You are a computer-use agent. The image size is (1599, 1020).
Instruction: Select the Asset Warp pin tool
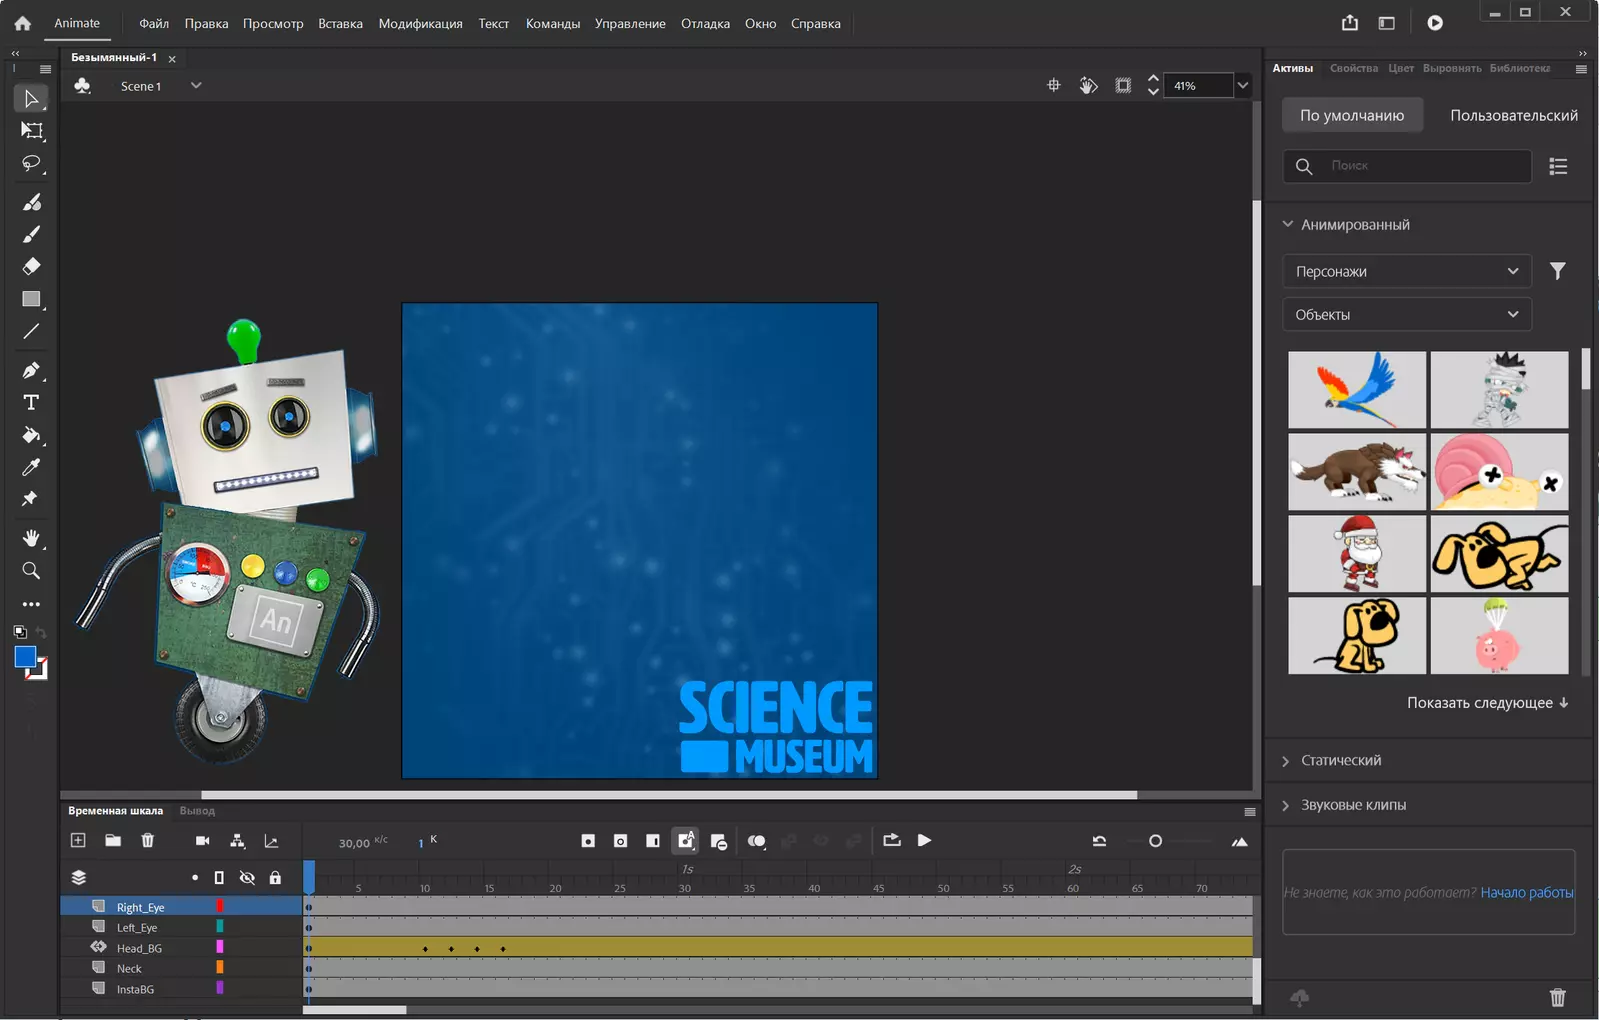pyautogui.click(x=31, y=499)
